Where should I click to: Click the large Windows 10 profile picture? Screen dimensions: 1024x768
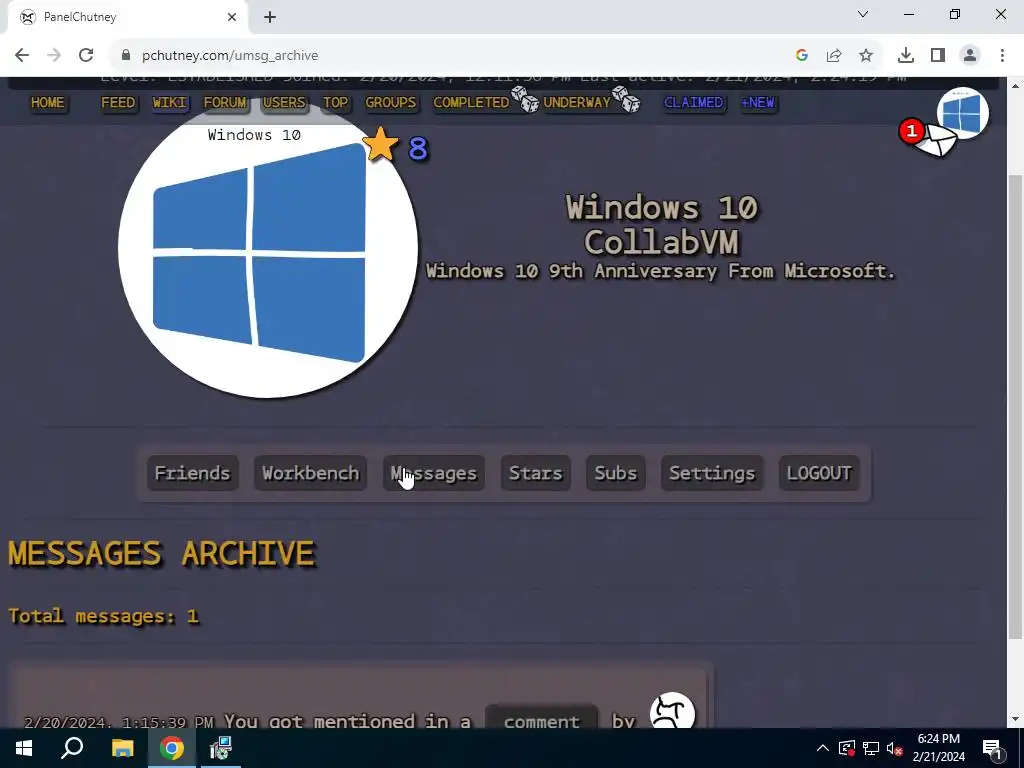(x=268, y=248)
